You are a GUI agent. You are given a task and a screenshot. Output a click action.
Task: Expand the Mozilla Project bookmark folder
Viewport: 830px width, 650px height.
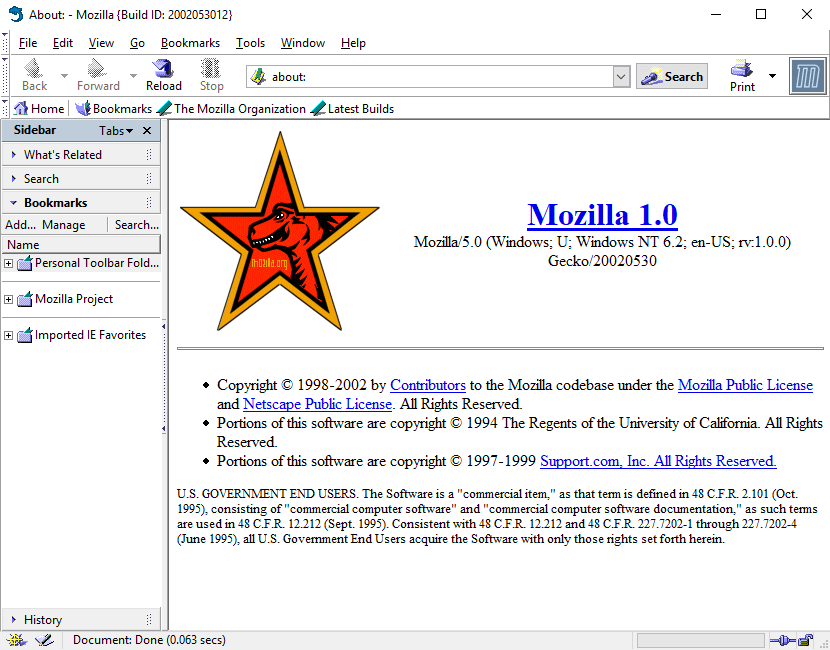(x=9, y=300)
